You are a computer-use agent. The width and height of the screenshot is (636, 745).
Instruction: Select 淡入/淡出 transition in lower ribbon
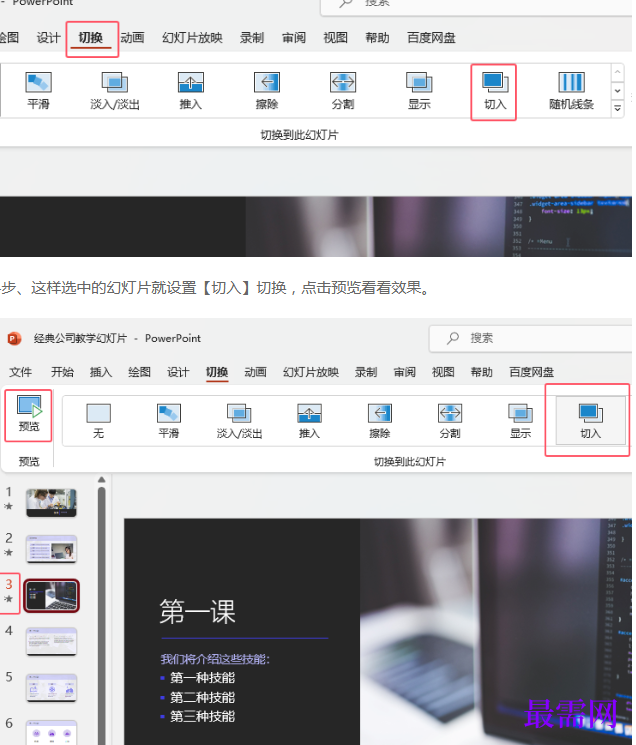(239, 421)
